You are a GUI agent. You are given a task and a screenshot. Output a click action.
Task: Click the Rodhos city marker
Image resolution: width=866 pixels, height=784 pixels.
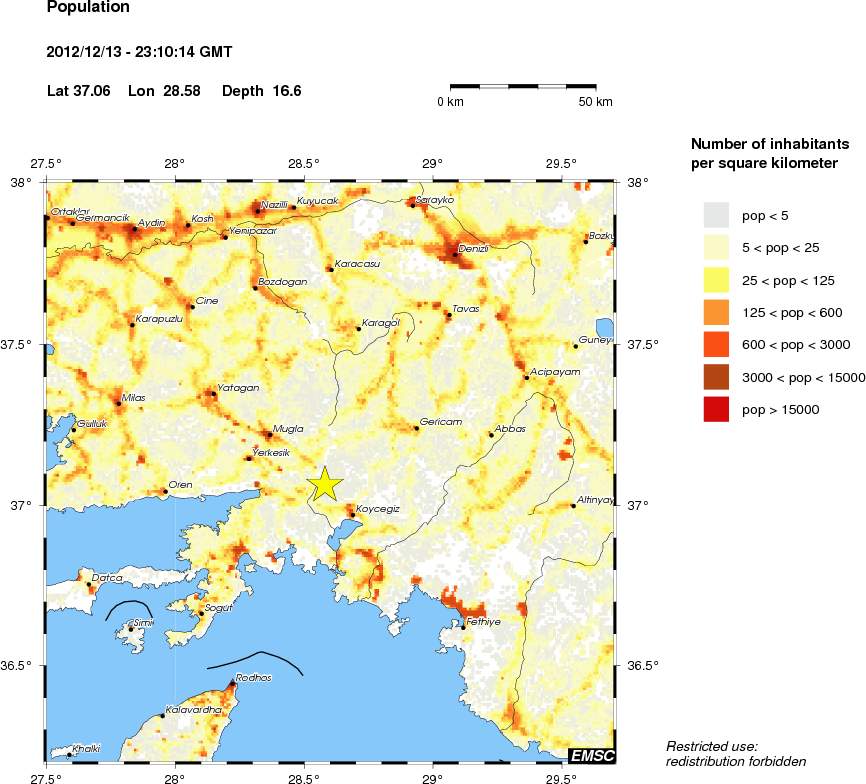232,683
